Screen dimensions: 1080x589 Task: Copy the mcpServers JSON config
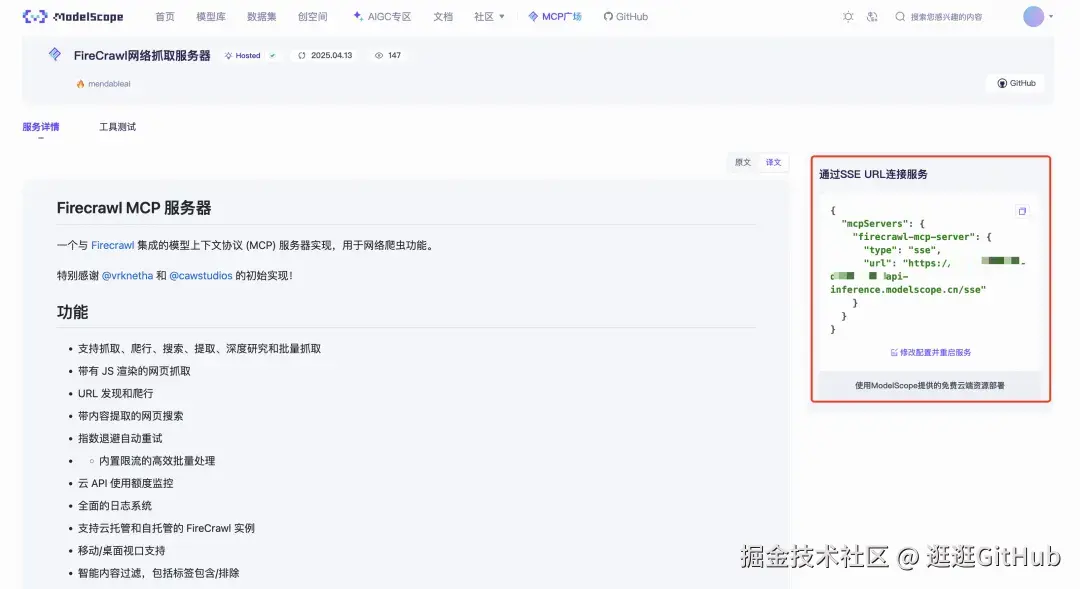tap(1022, 211)
